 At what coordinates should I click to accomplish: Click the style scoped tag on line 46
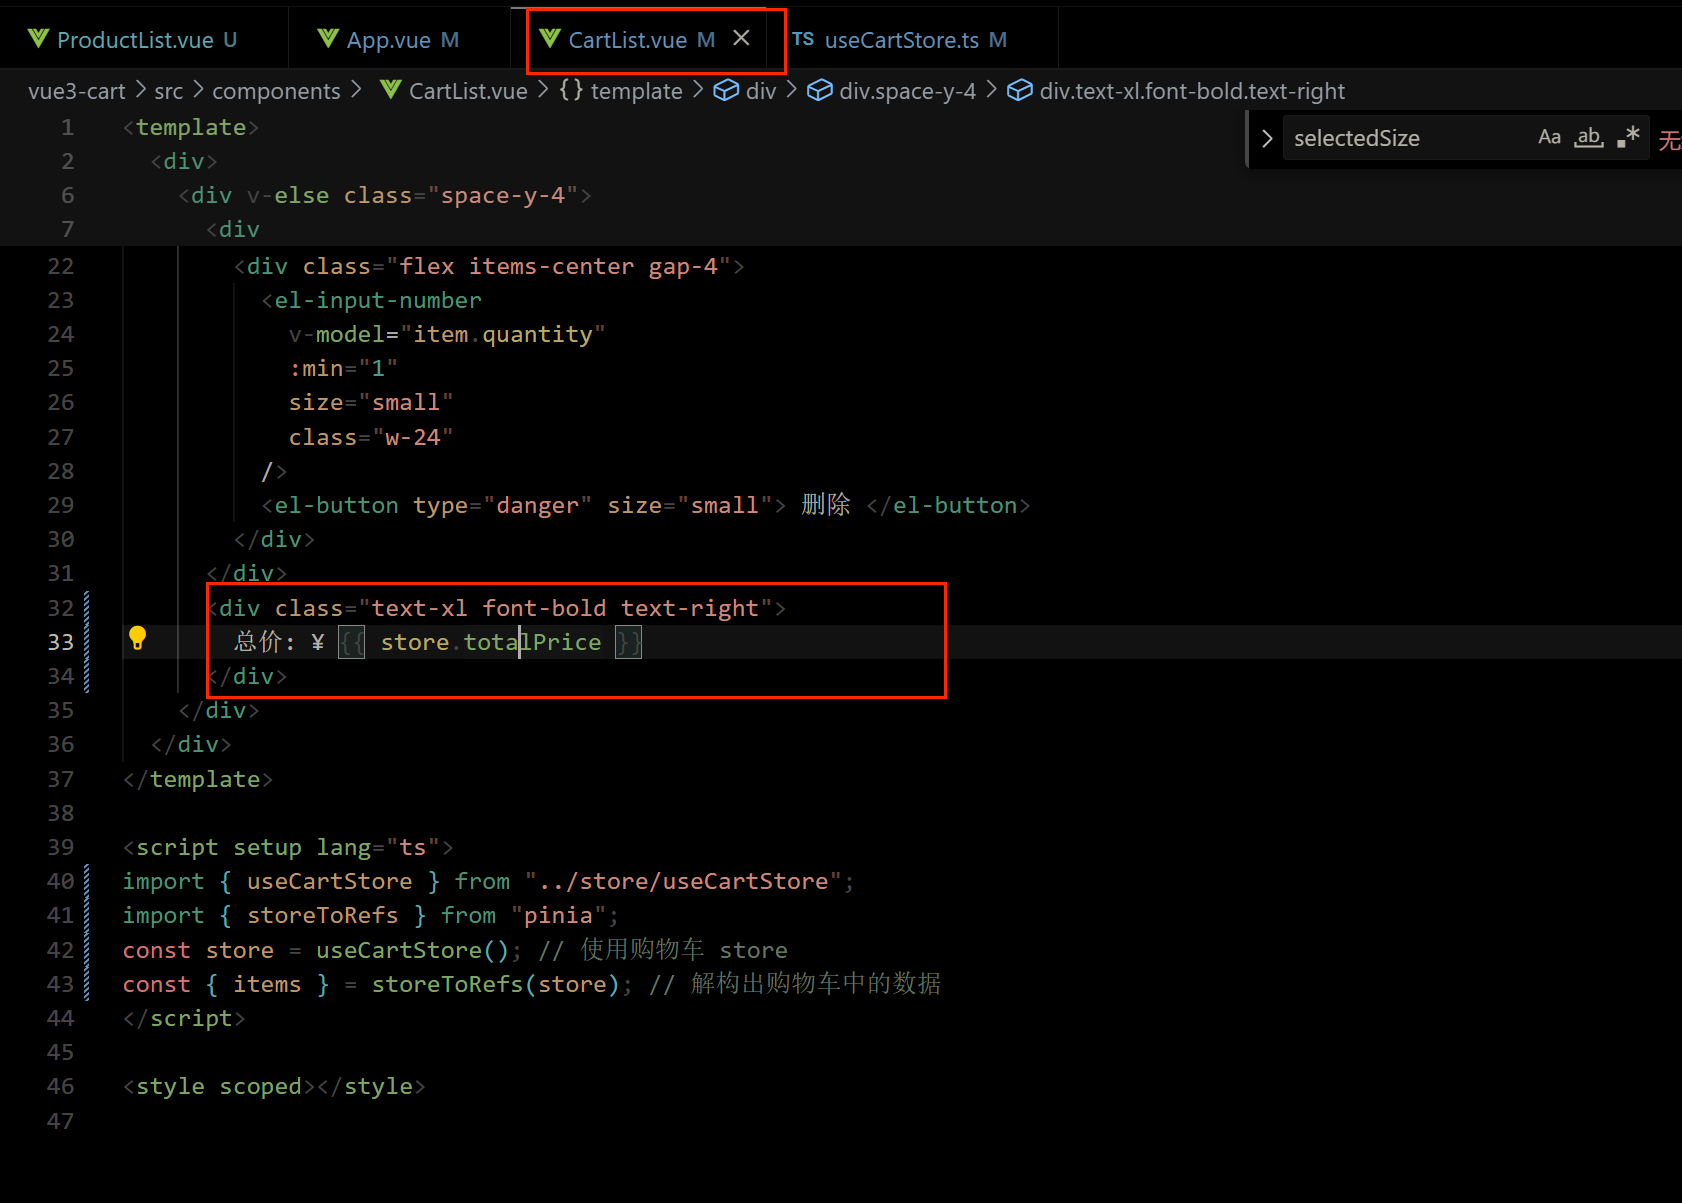point(219,1086)
